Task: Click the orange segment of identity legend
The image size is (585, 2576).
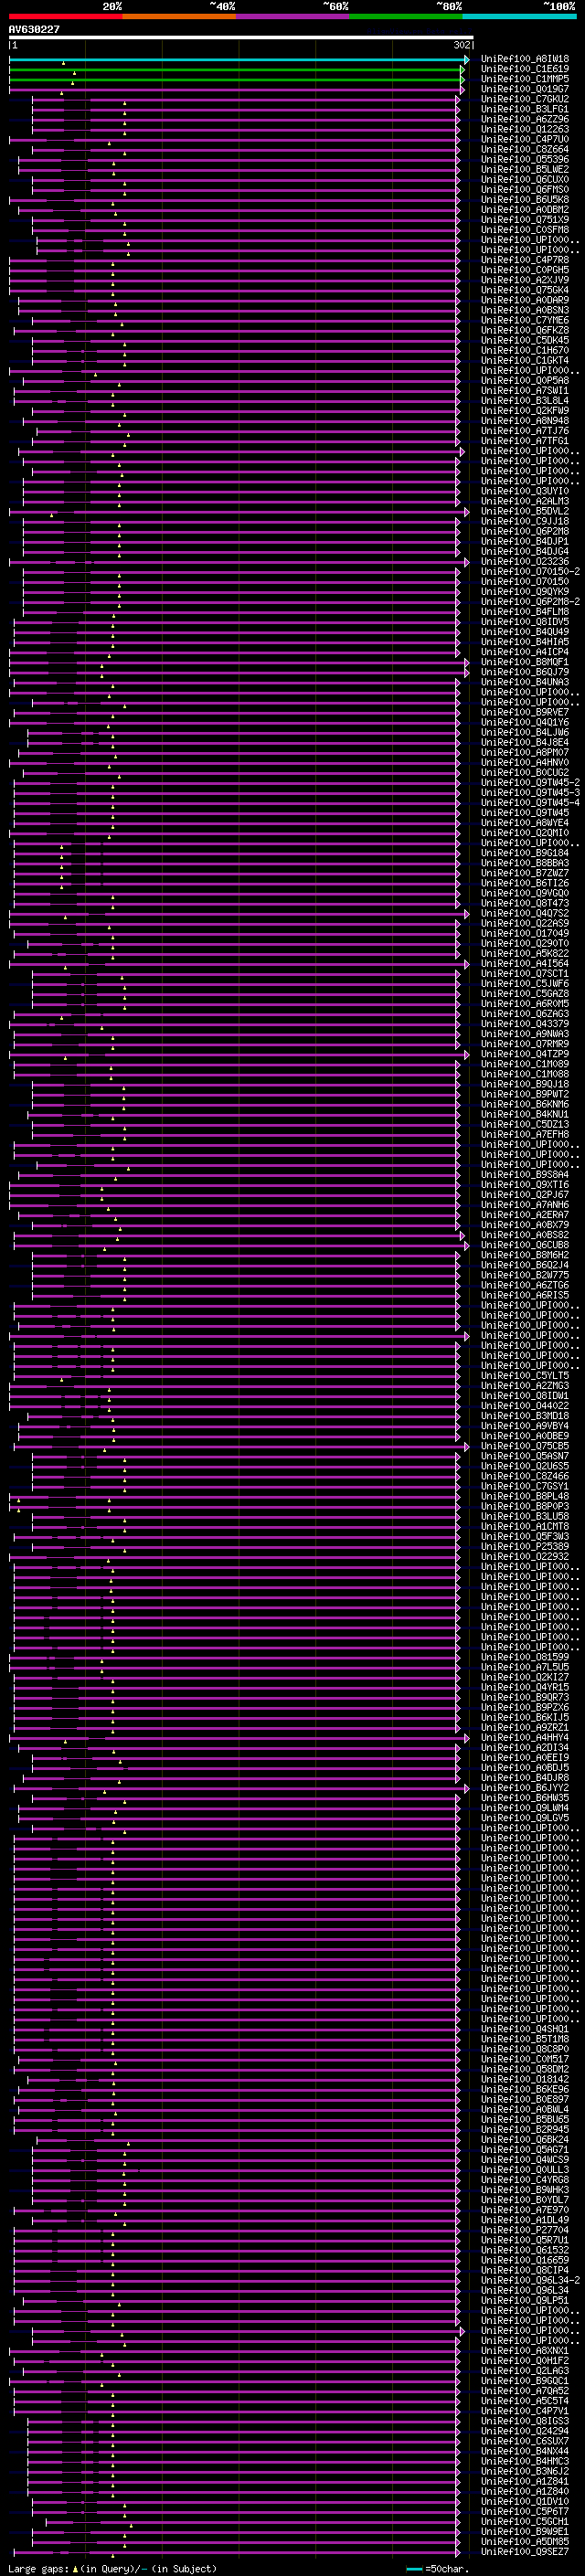Action: [x=179, y=16]
